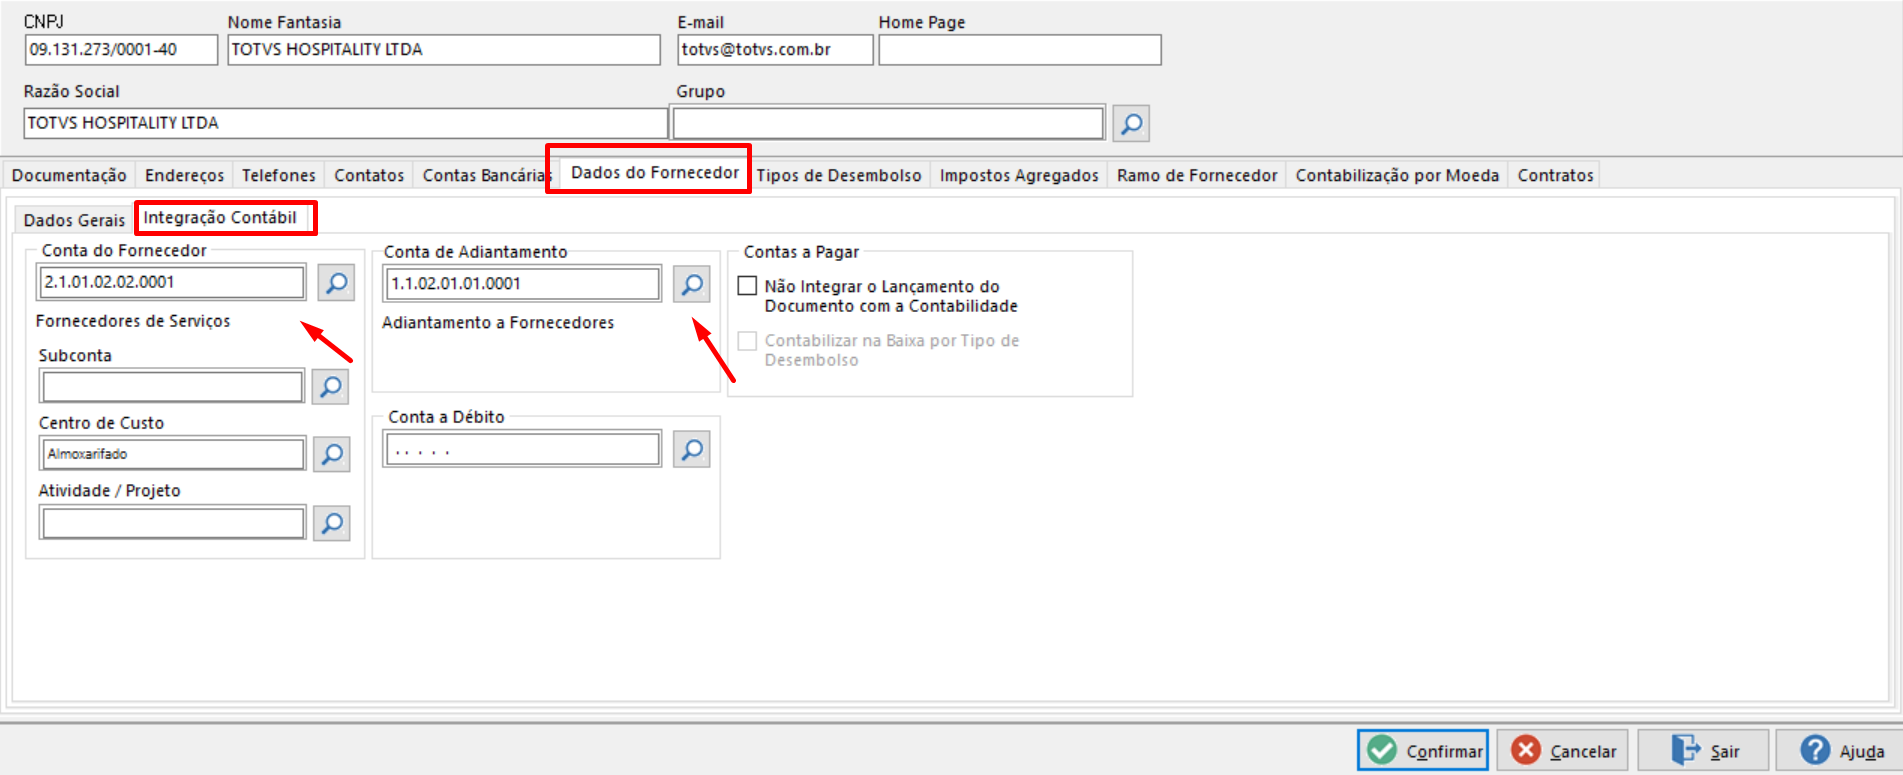Click the Atividade / Projeto search icon
The height and width of the screenshot is (775, 1903).
click(331, 522)
